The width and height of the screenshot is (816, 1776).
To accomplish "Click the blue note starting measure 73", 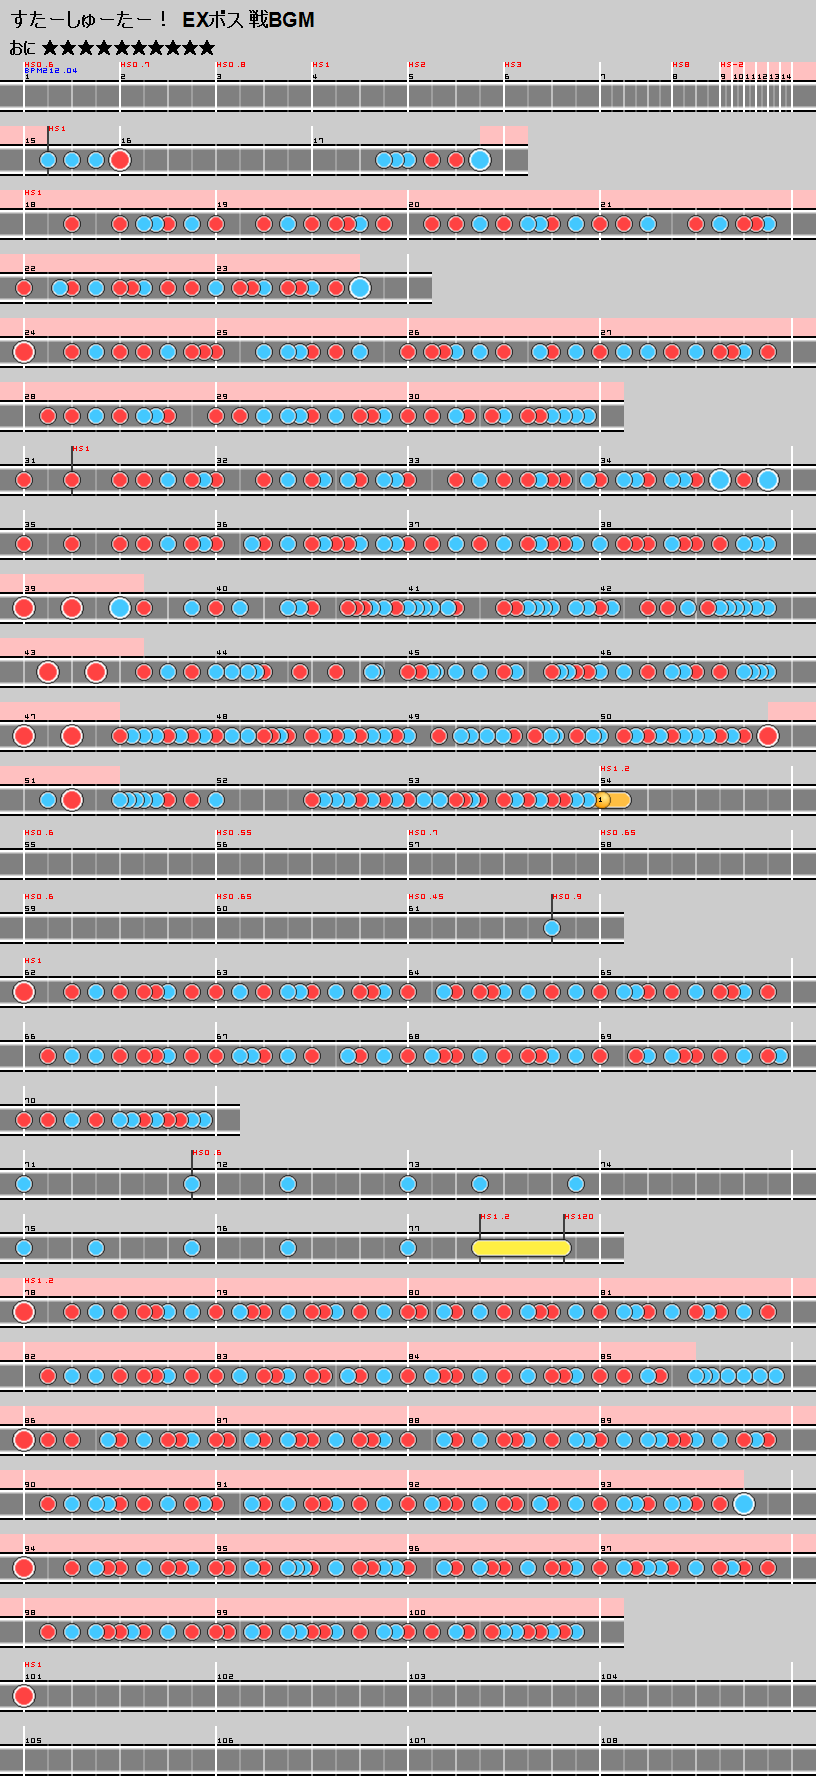I will tap(408, 1184).
